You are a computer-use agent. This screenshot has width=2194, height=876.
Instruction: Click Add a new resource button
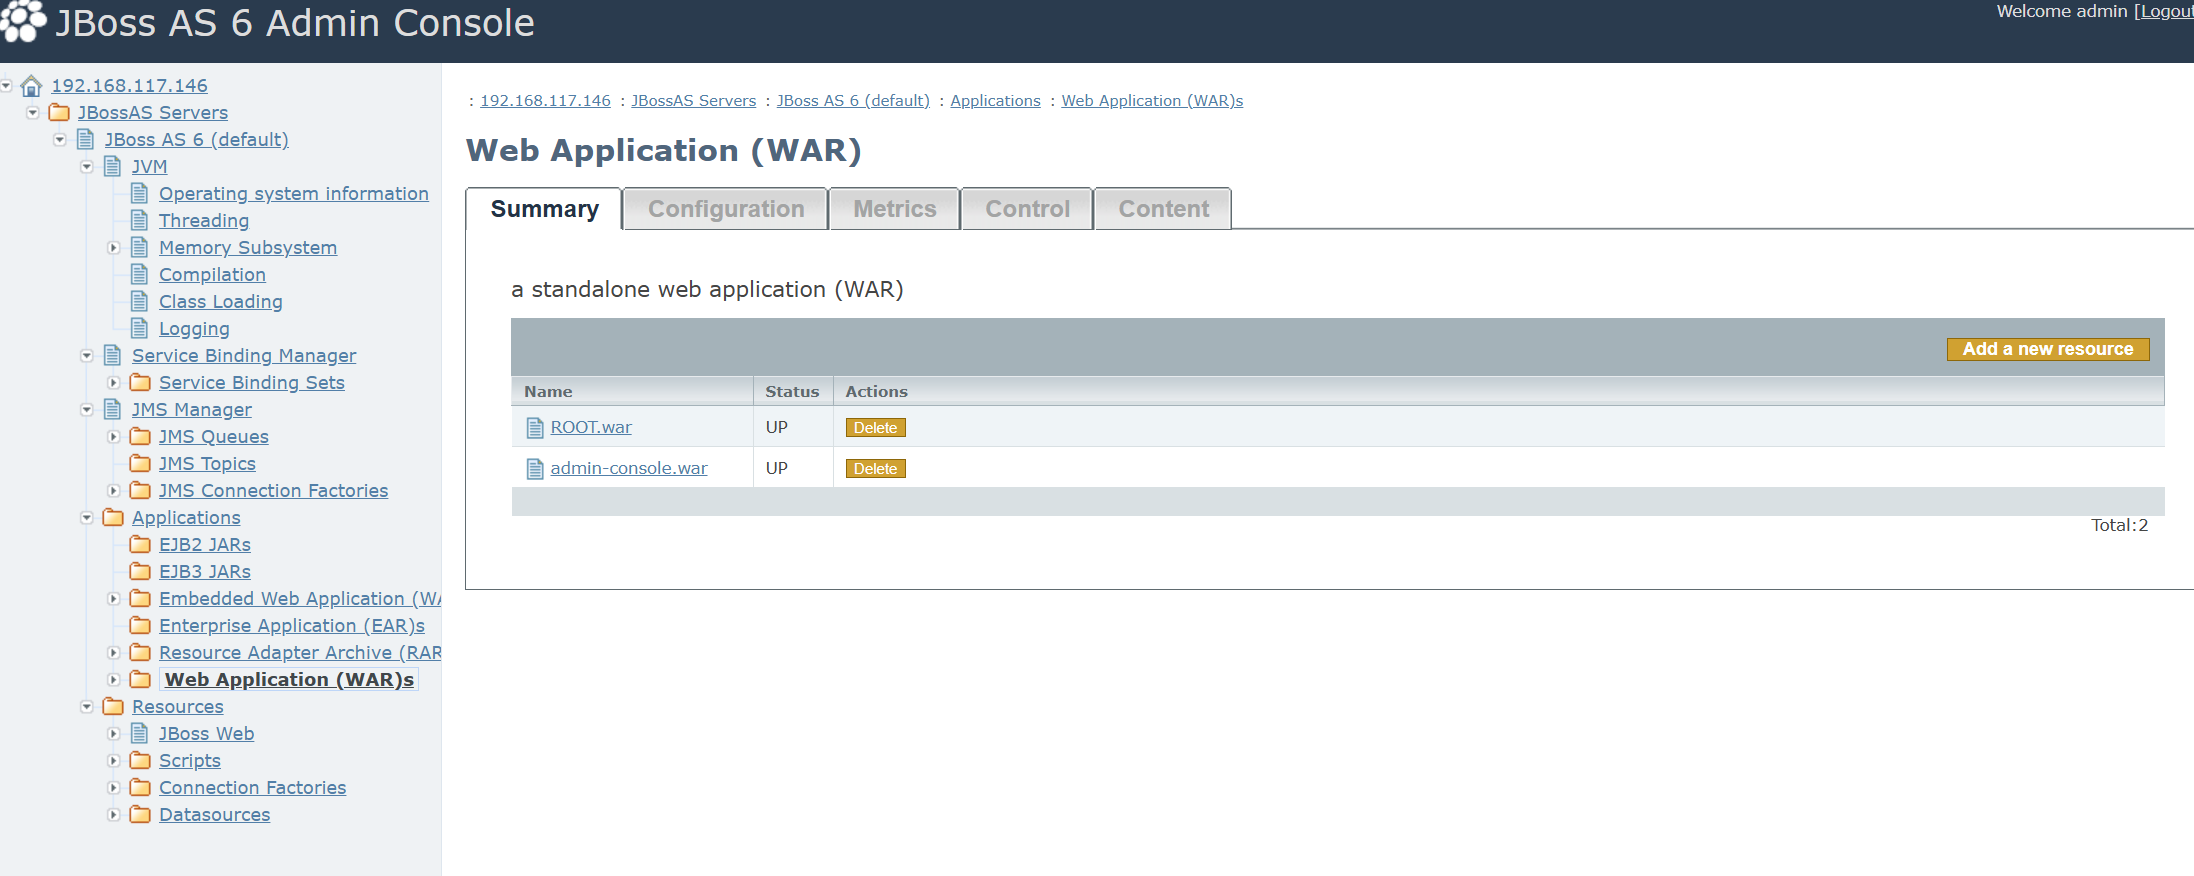click(x=2048, y=349)
